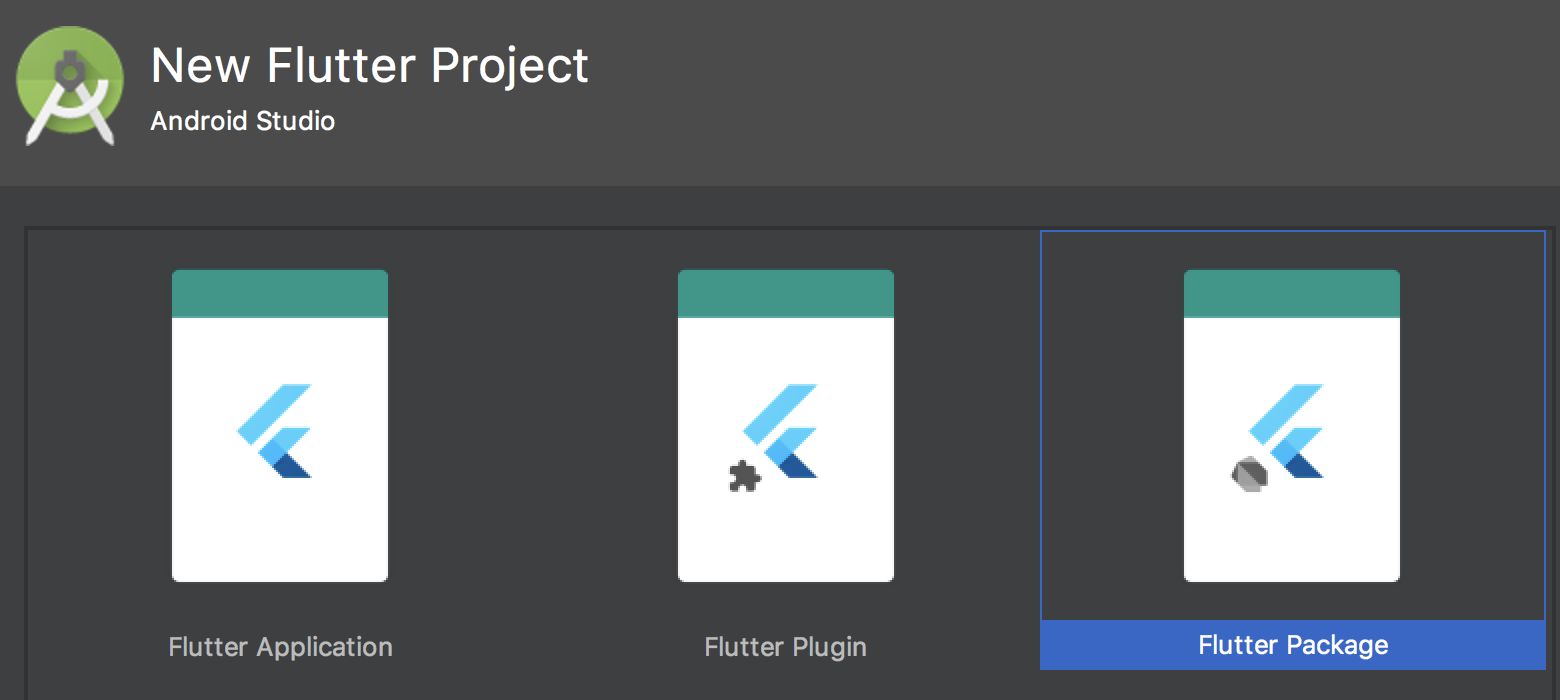The image size is (1560, 700).
Task: Click the Flutter logo on Application card
Action: (276, 431)
